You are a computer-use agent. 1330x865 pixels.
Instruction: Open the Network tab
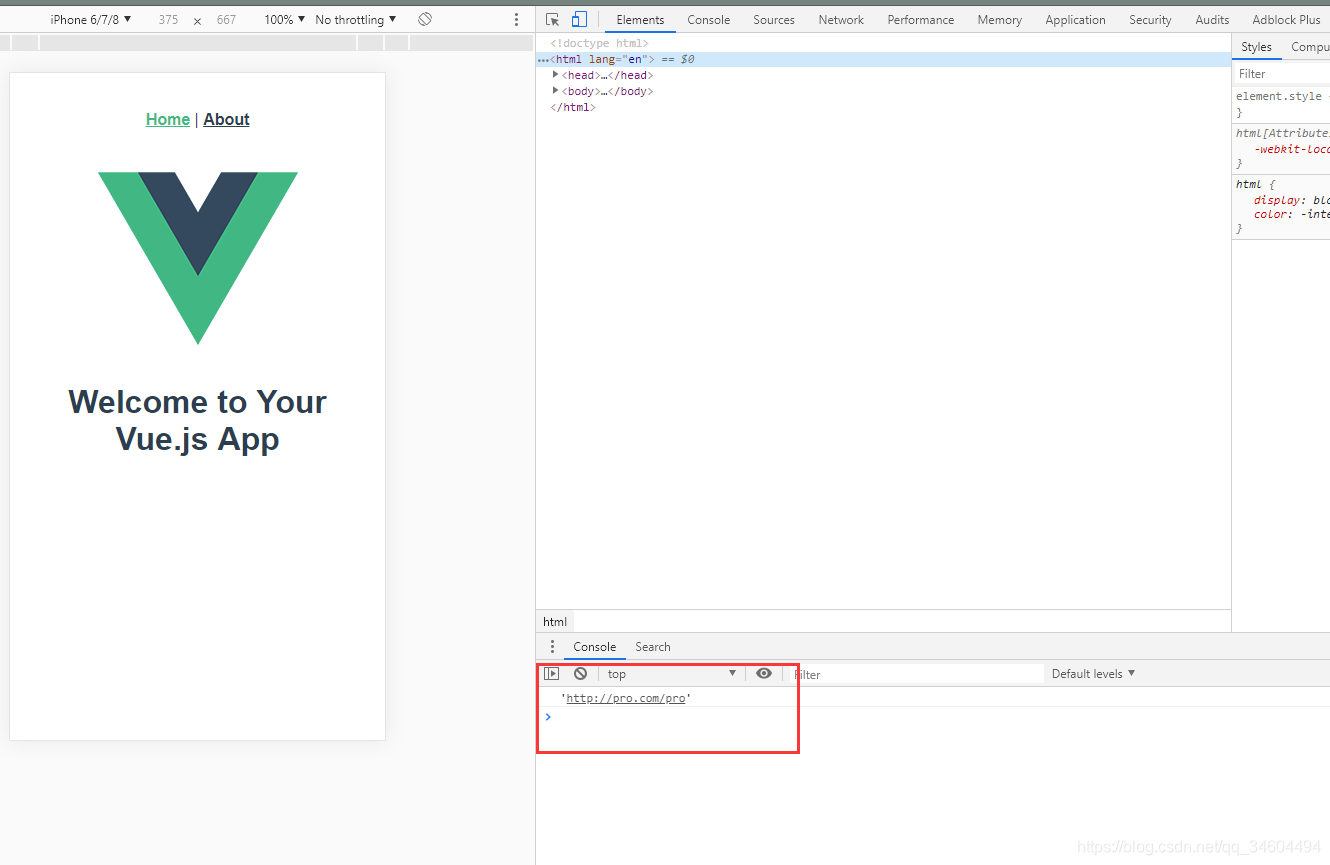pyautogui.click(x=841, y=19)
